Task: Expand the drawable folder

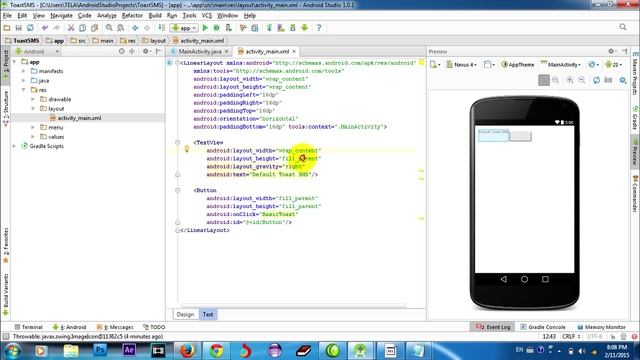Action: tap(33, 99)
